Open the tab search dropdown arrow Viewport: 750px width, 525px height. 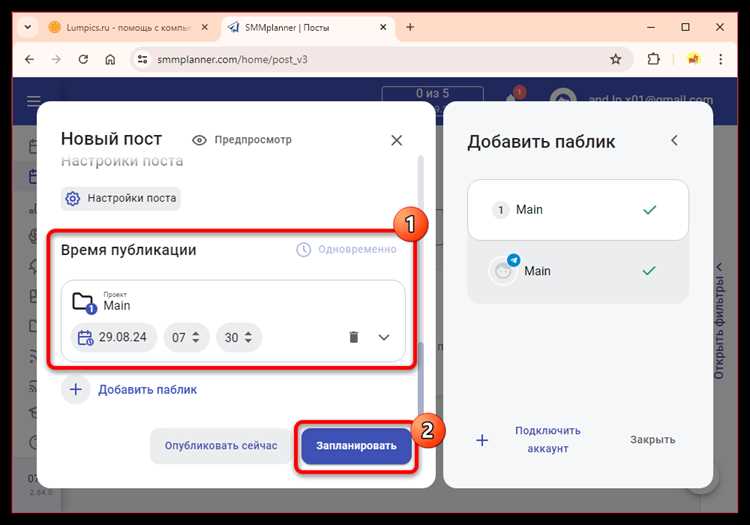click(28, 27)
